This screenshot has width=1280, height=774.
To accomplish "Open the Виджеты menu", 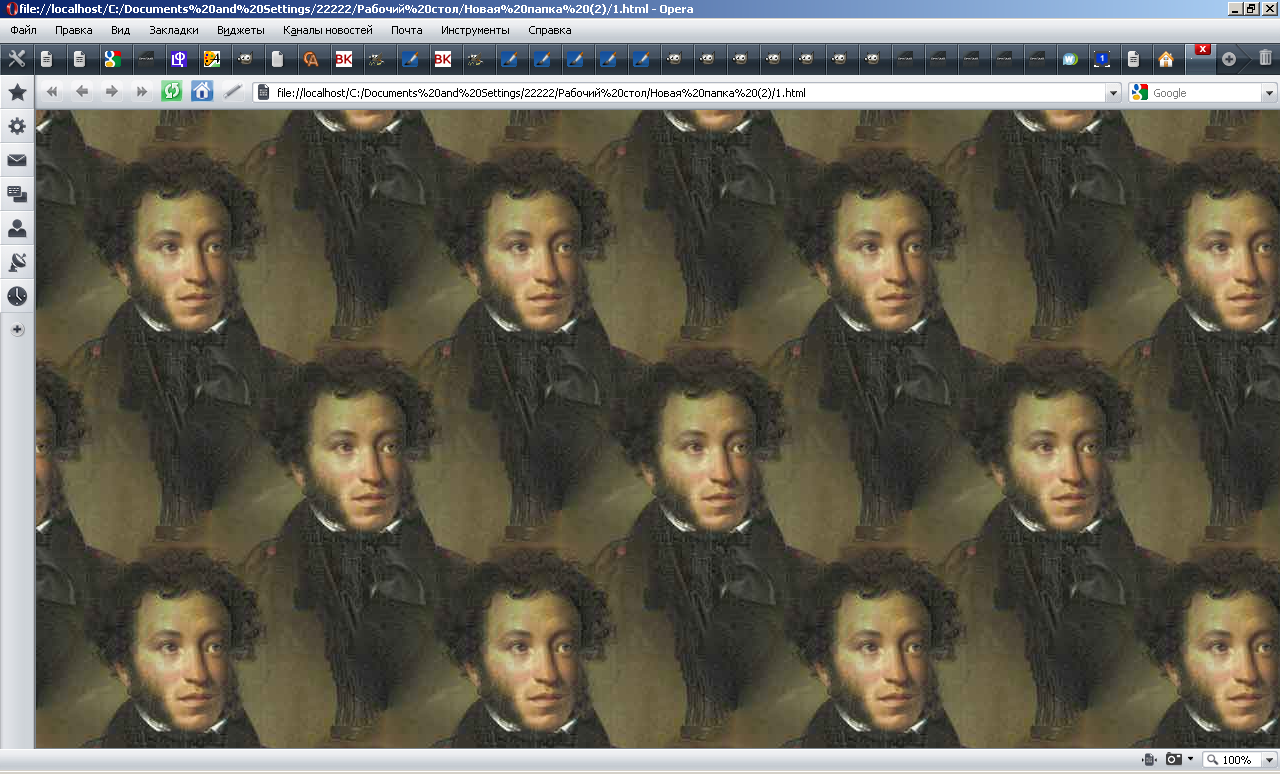I will click(x=241, y=30).
